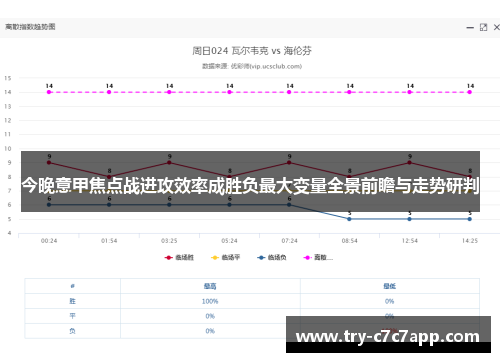Click the y-axis label 4
The height and width of the screenshot is (362, 500).
pyautogui.click(x=9, y=233)
